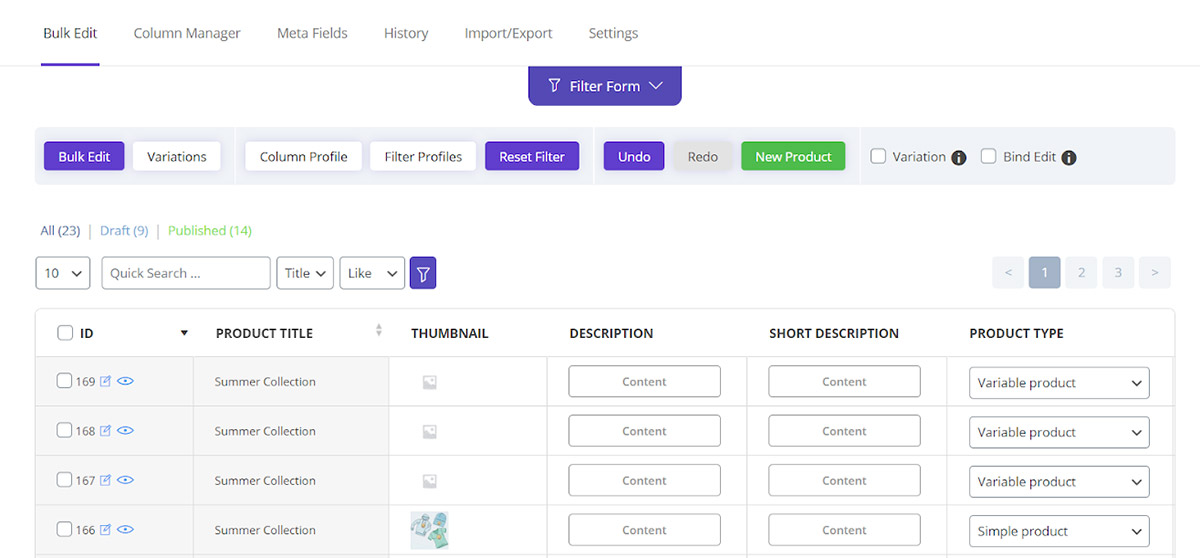Screen dimensions: 1200x558
Task: Go to page 2
Action: [x=1081, y=273]
